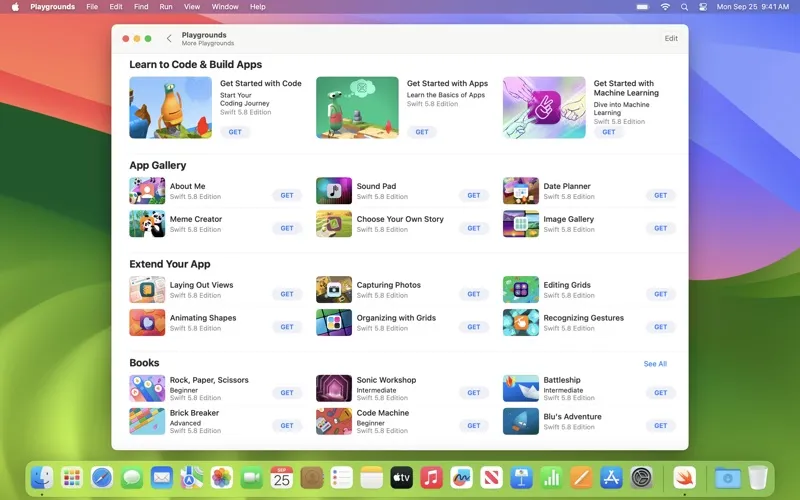Go back with the toolbar chevron
Viewport: 800px width, 500px height.
click(x=169, y=38)
